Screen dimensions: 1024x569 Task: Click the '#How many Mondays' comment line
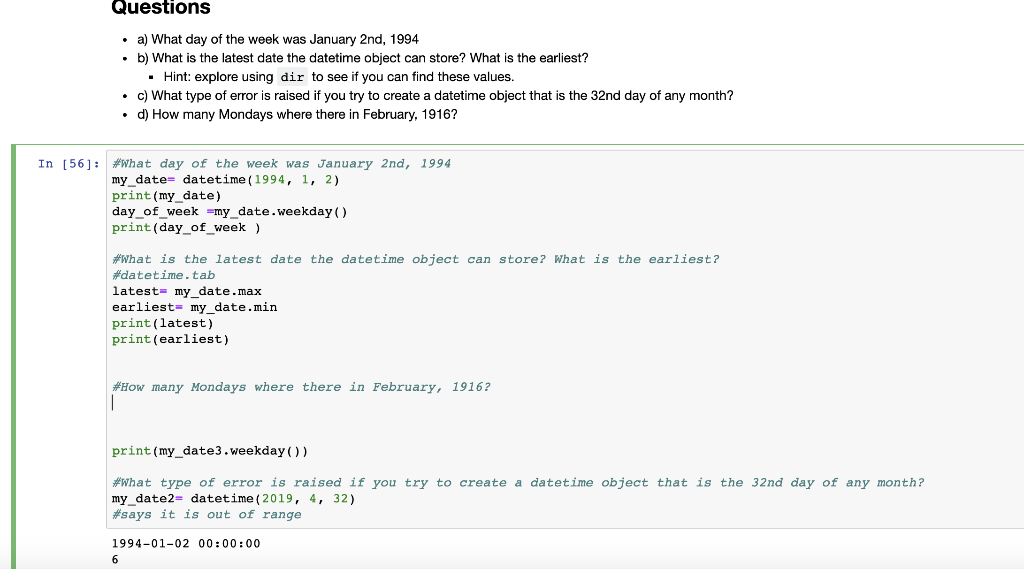301,387
